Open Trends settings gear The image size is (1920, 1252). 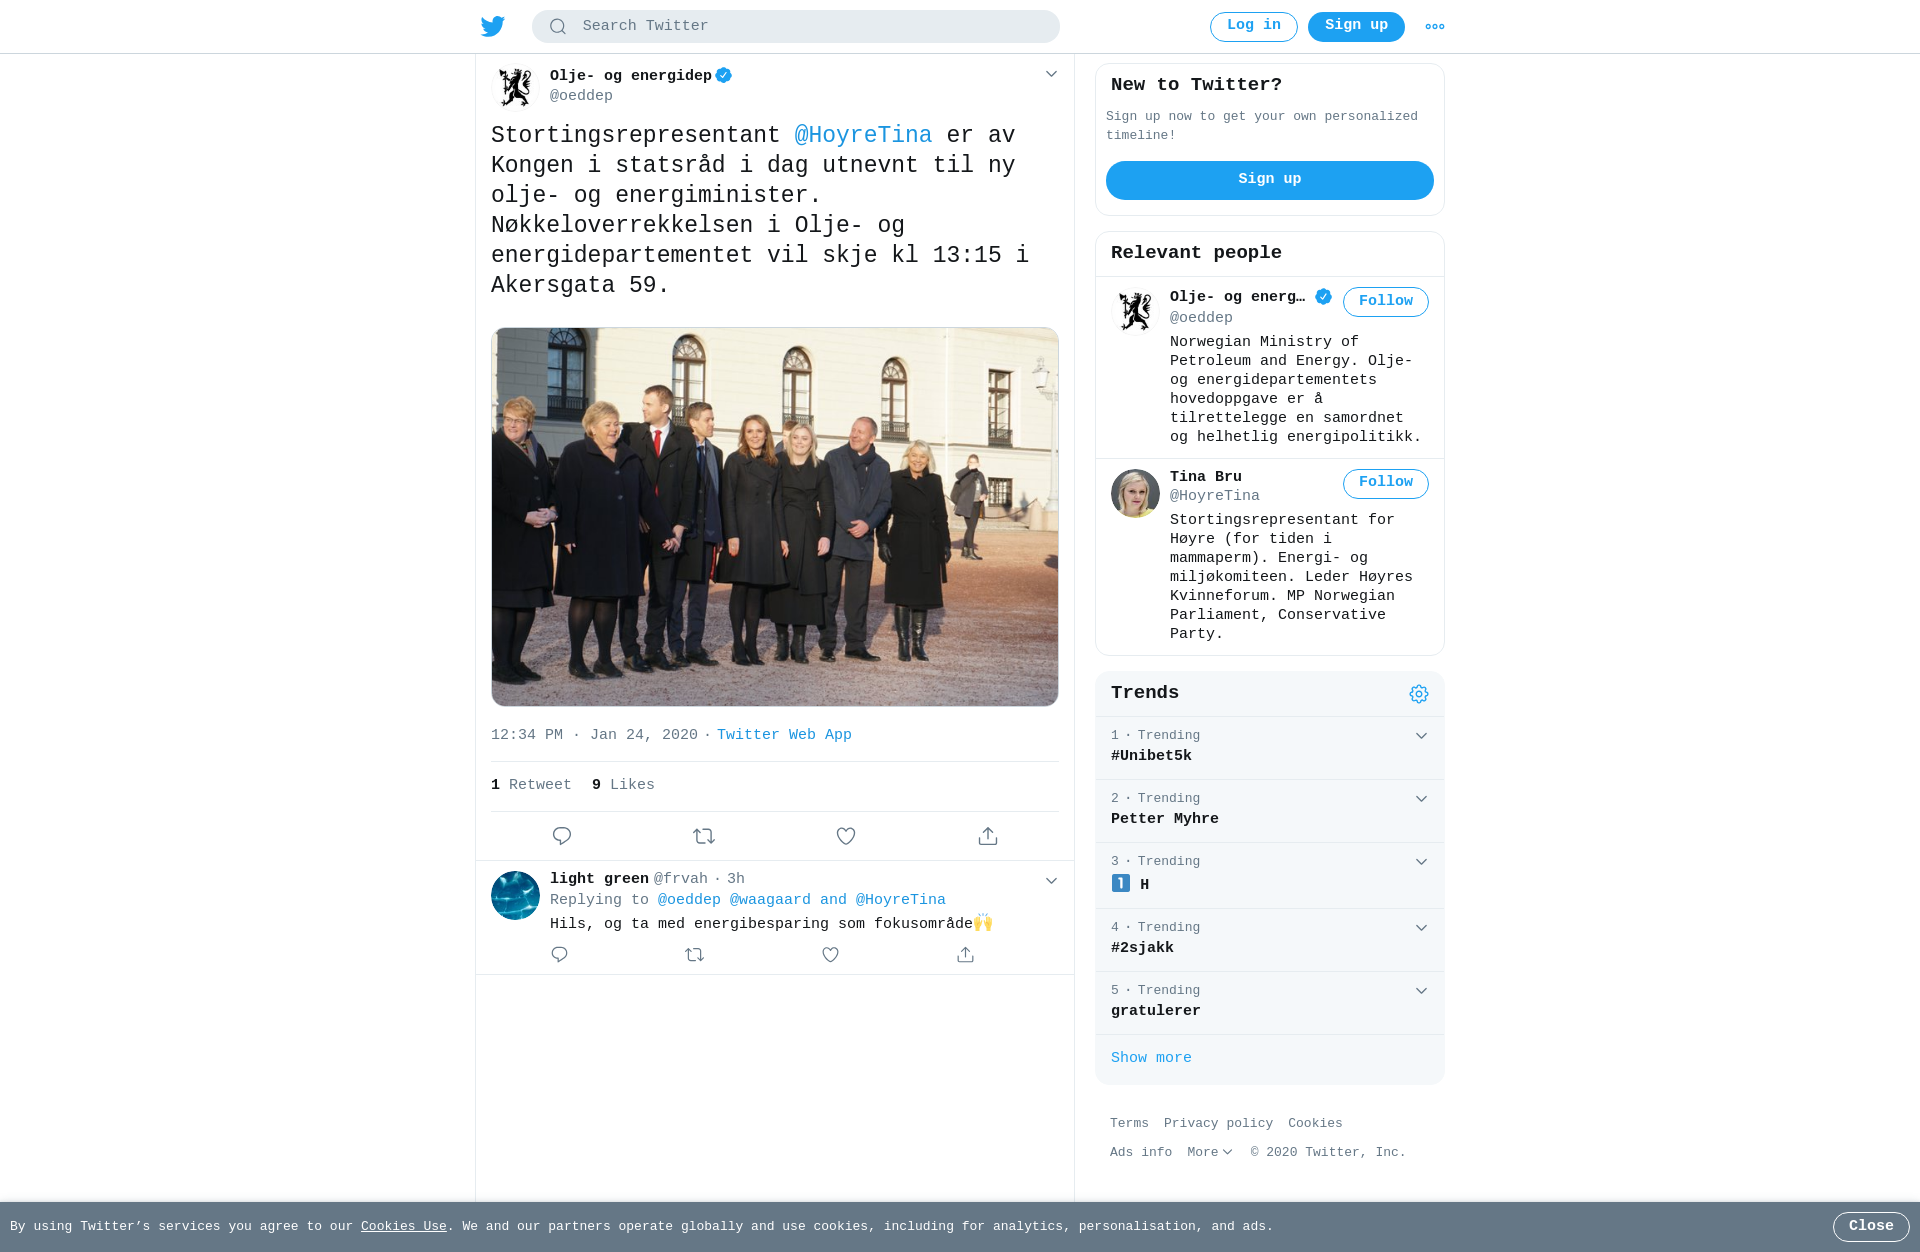1419,694
